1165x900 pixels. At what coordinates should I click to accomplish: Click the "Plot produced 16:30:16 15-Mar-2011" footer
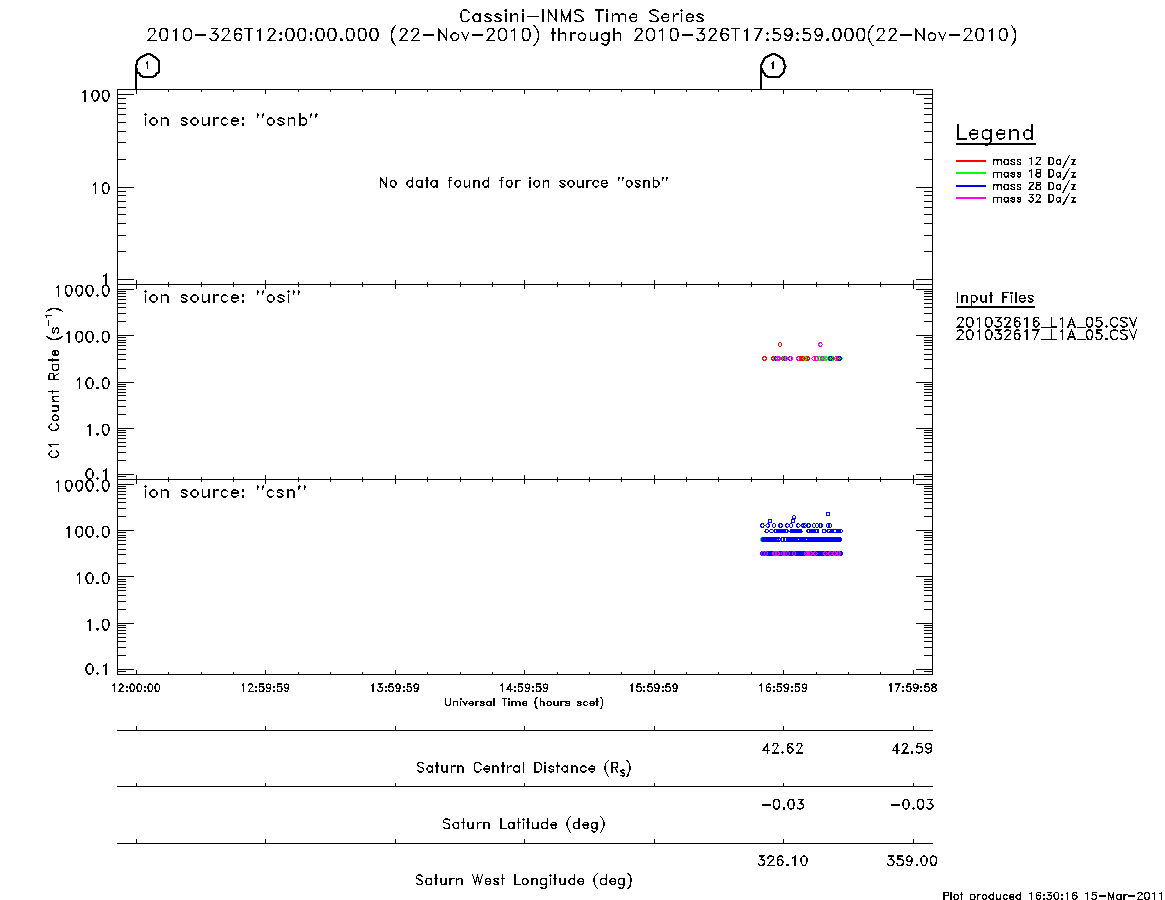click(1052, 895)
